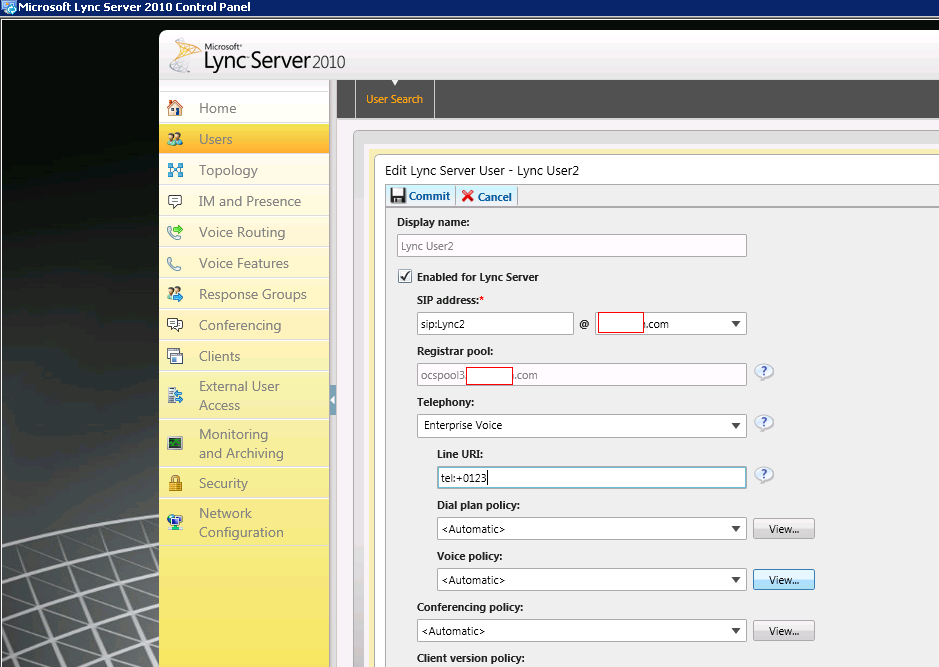
Task: Click the Security padlock icon
Action: click(x=176, y=483)
